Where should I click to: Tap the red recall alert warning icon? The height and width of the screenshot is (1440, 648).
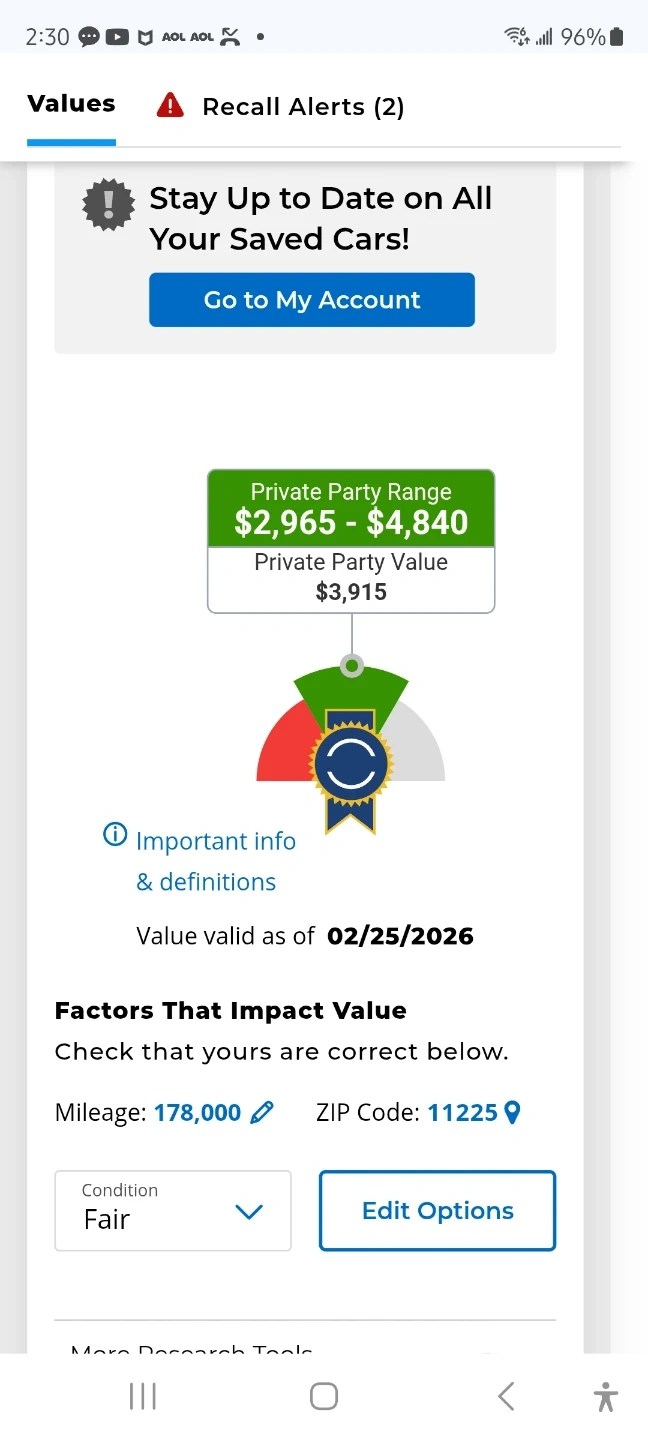point(170,105)
